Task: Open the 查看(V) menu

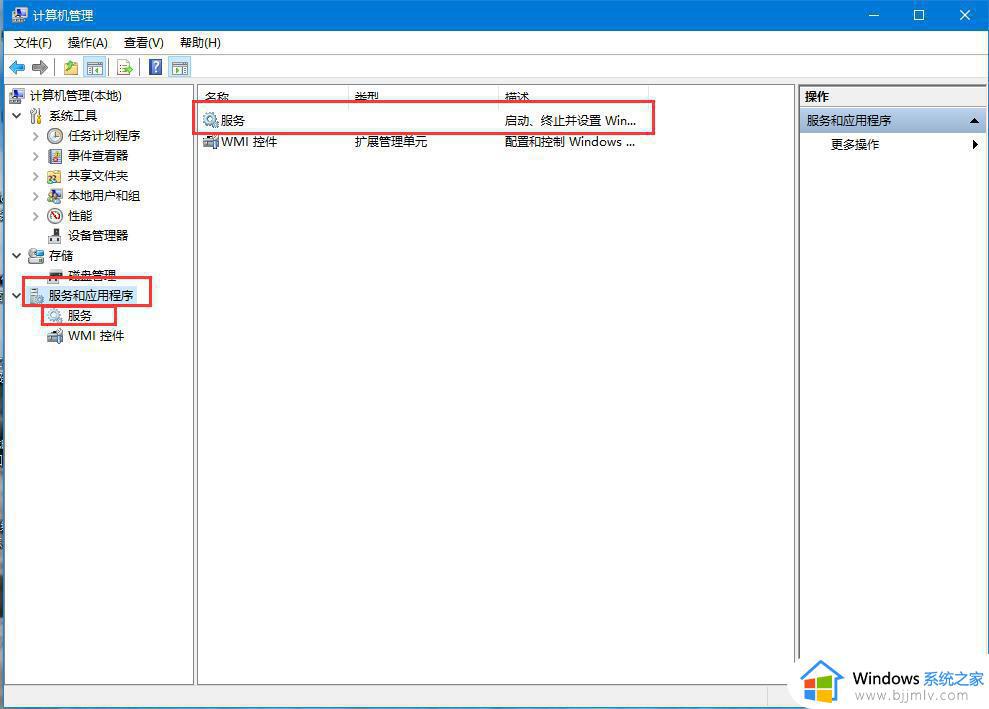Action: pos(143,43)
